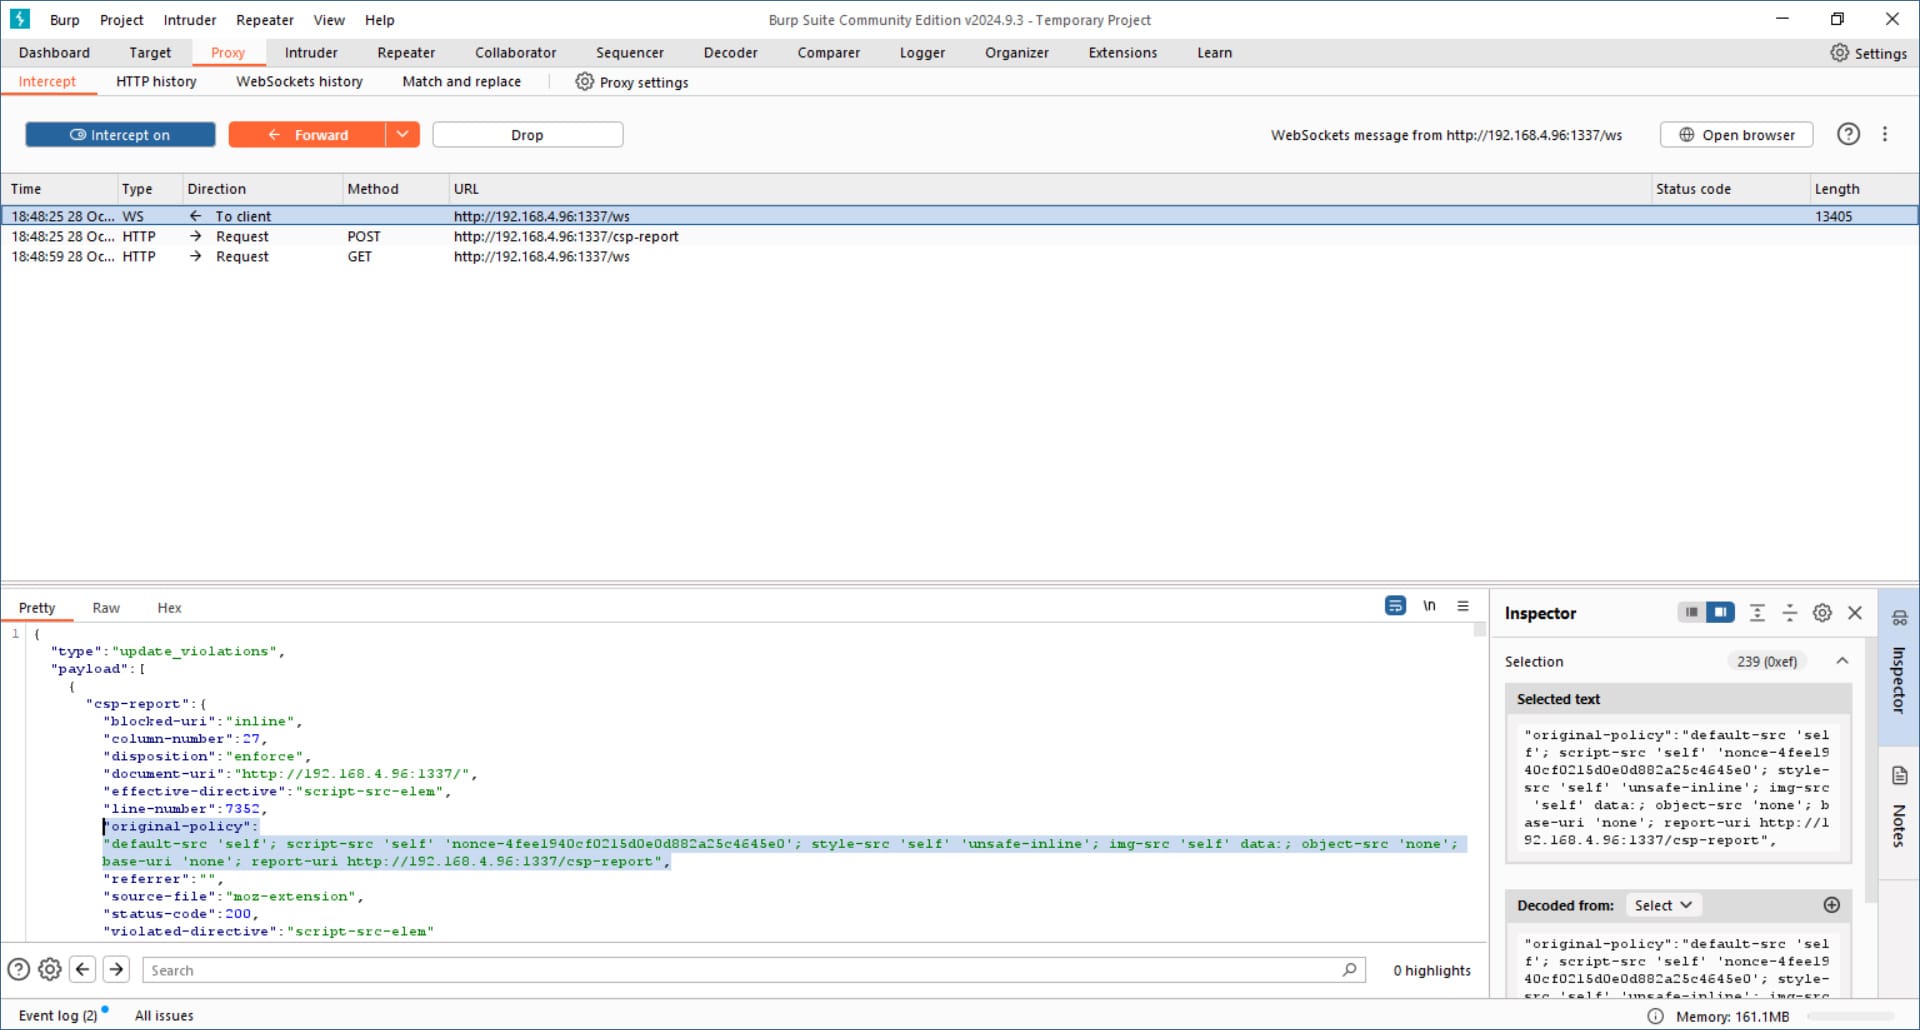Viewport: 1920px width, 1030px height.
Task: Switch to the Repeater tab
Action: click(406, 53)
